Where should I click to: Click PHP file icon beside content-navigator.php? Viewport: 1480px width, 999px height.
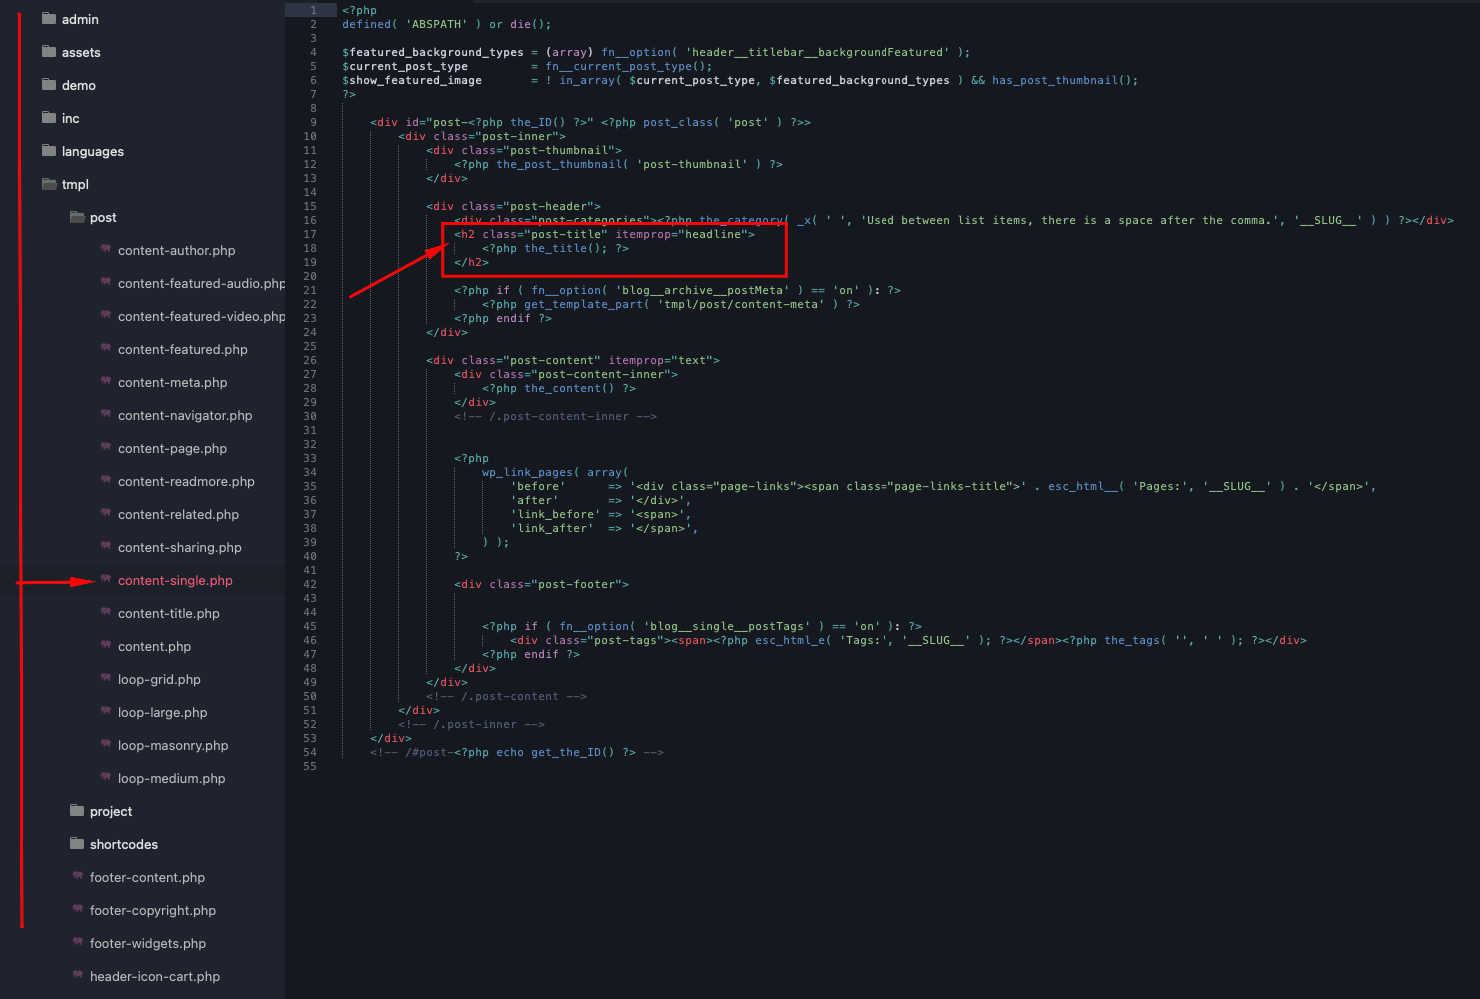pyautogui.click(x=106, y=415)
